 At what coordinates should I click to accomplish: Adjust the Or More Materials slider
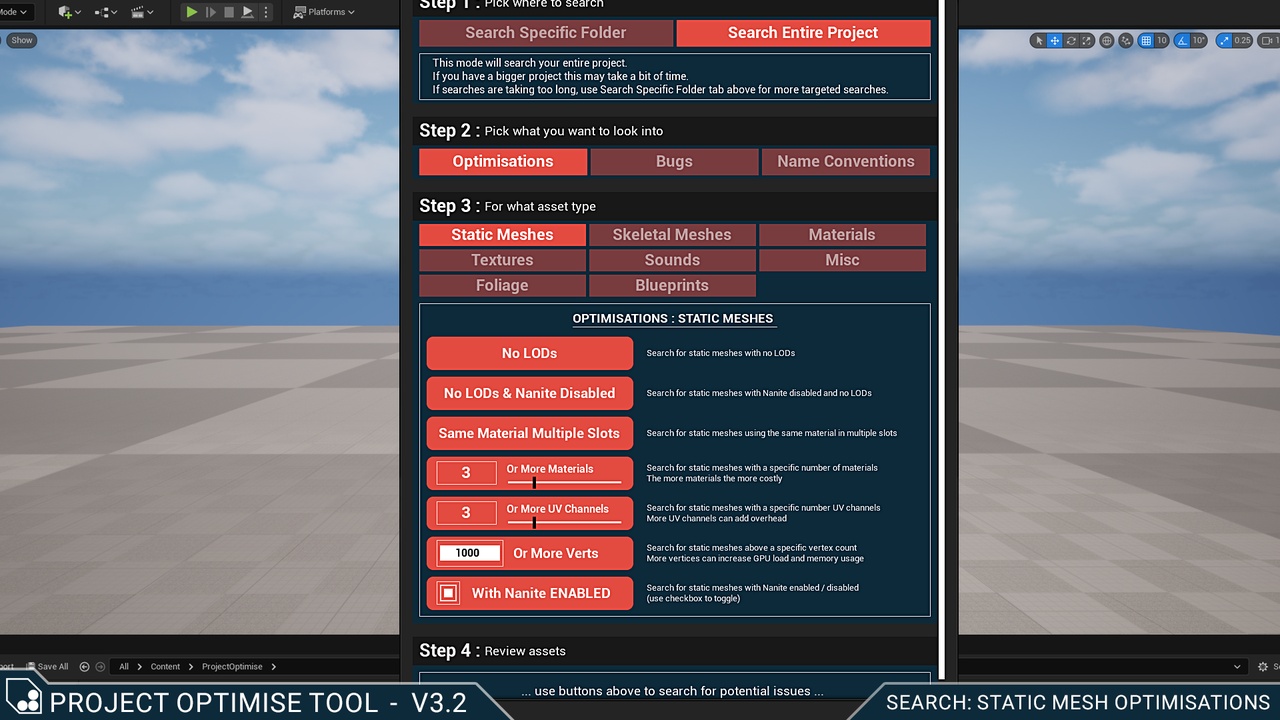pyautogui.click(x=564, y=482)
